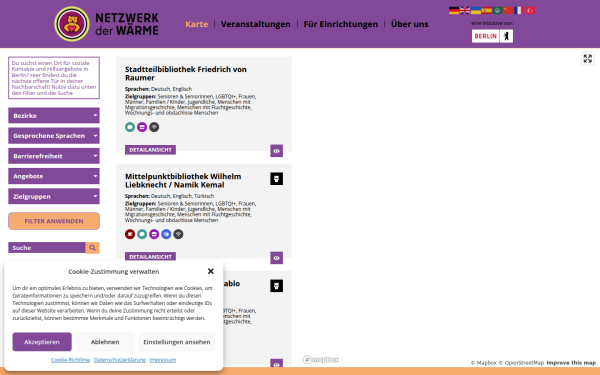This screenshot has width=600, height=375.
Task: Select the green Arabic flag language option
Action: (497, 10)
